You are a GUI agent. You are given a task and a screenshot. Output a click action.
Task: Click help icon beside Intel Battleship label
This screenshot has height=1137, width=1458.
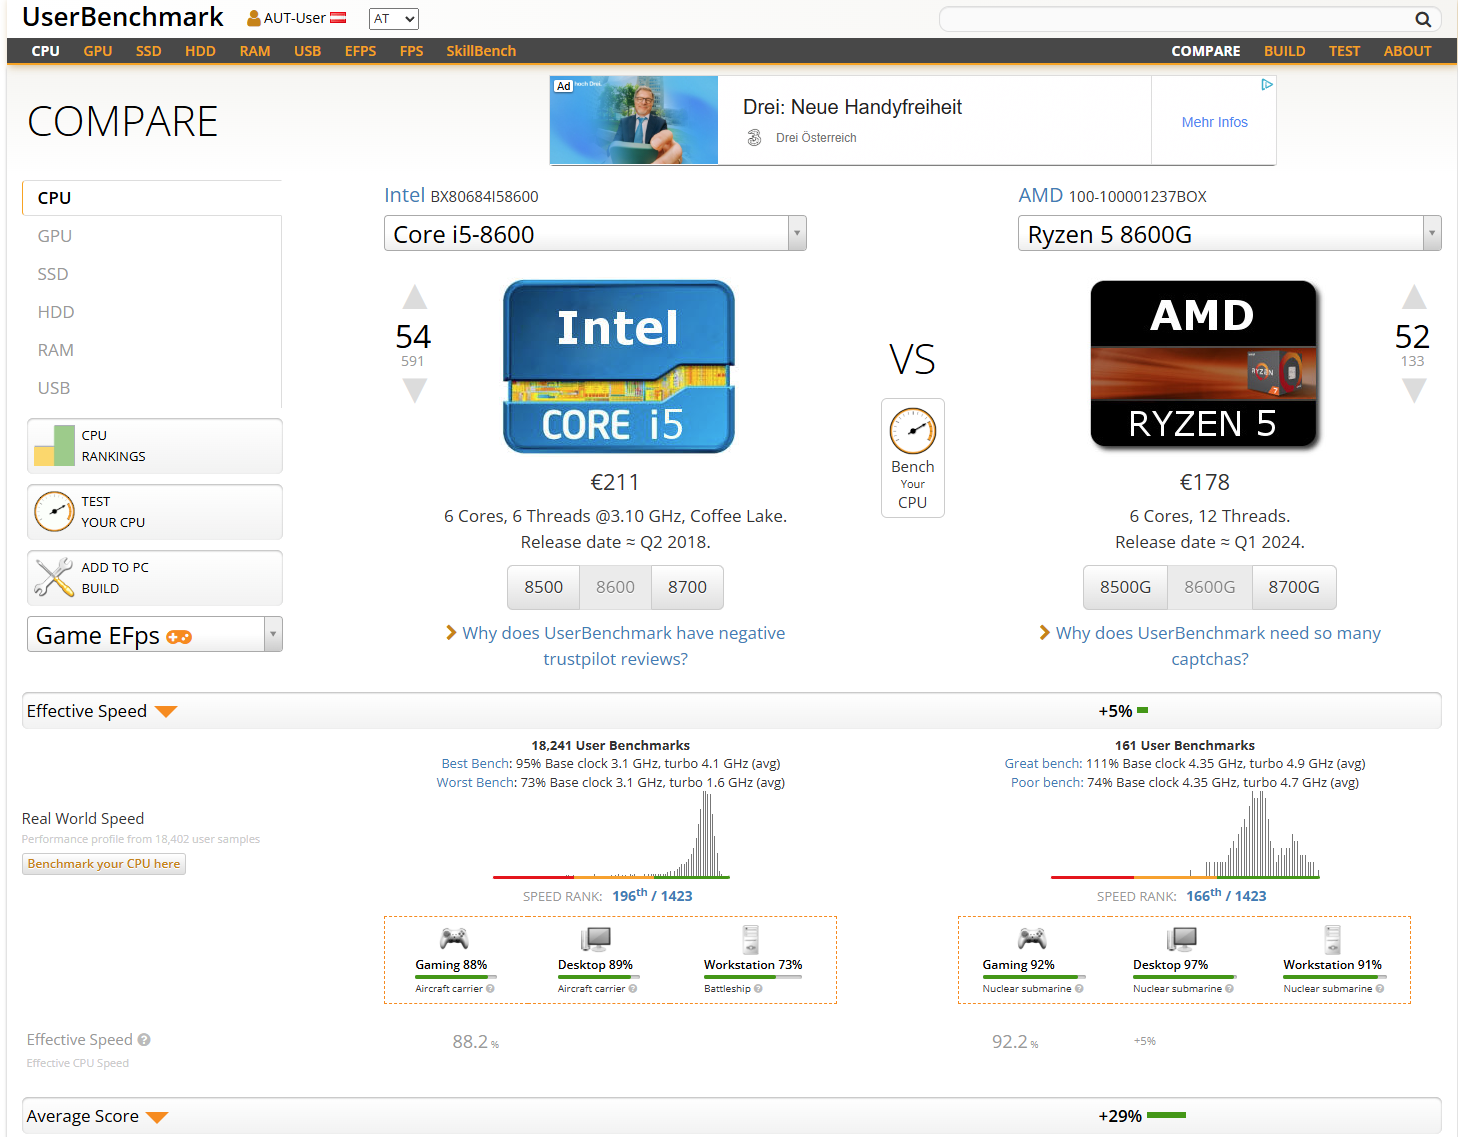758,989
